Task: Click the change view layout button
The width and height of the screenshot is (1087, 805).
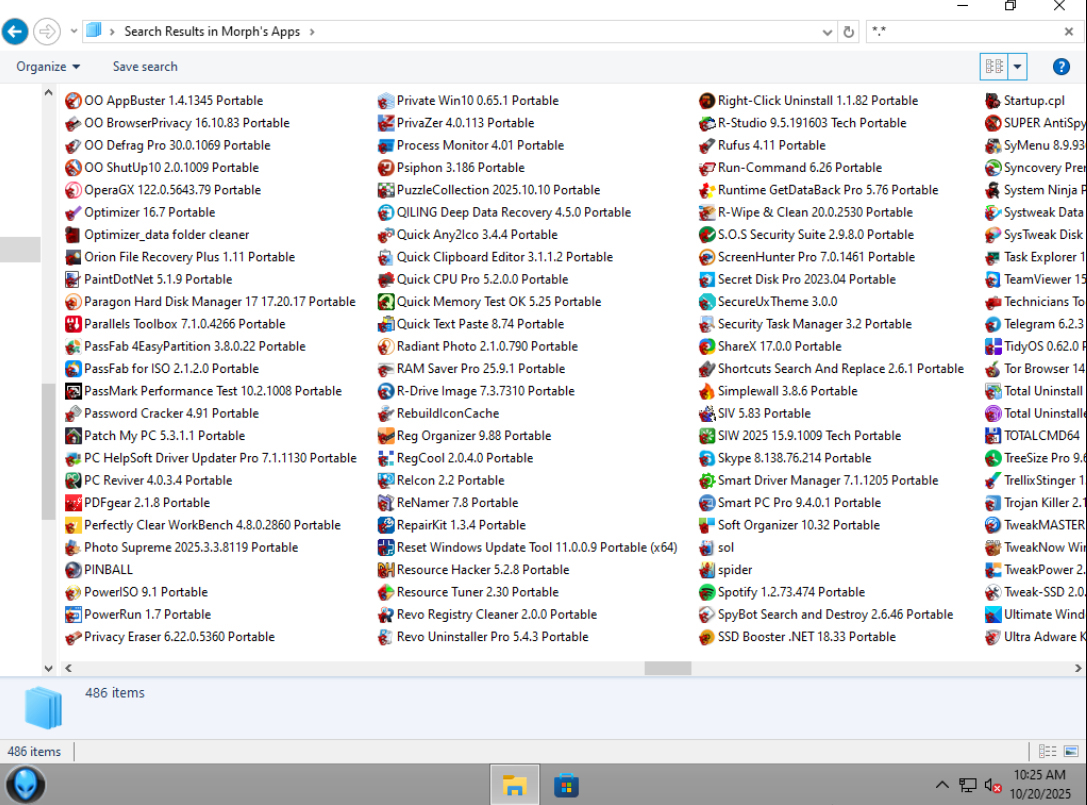Action: (x=994, y=67)
